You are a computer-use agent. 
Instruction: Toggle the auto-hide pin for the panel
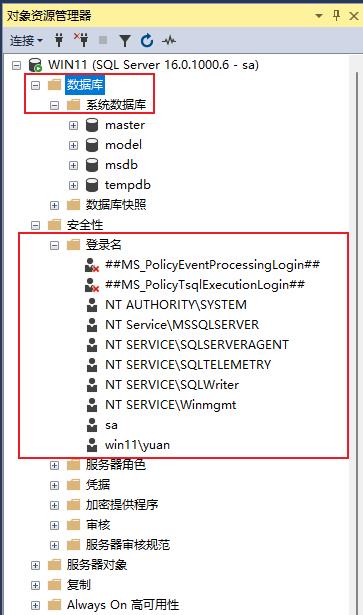(x=336, y=16)
